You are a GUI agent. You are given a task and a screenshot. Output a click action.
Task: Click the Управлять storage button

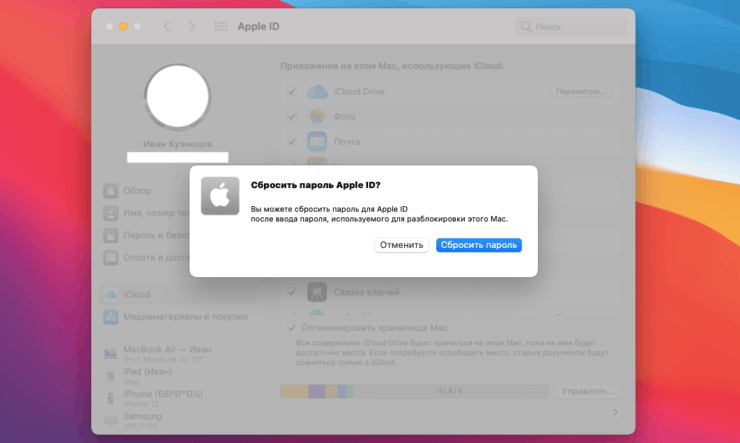pyautogui.click(x=588, y=391)
